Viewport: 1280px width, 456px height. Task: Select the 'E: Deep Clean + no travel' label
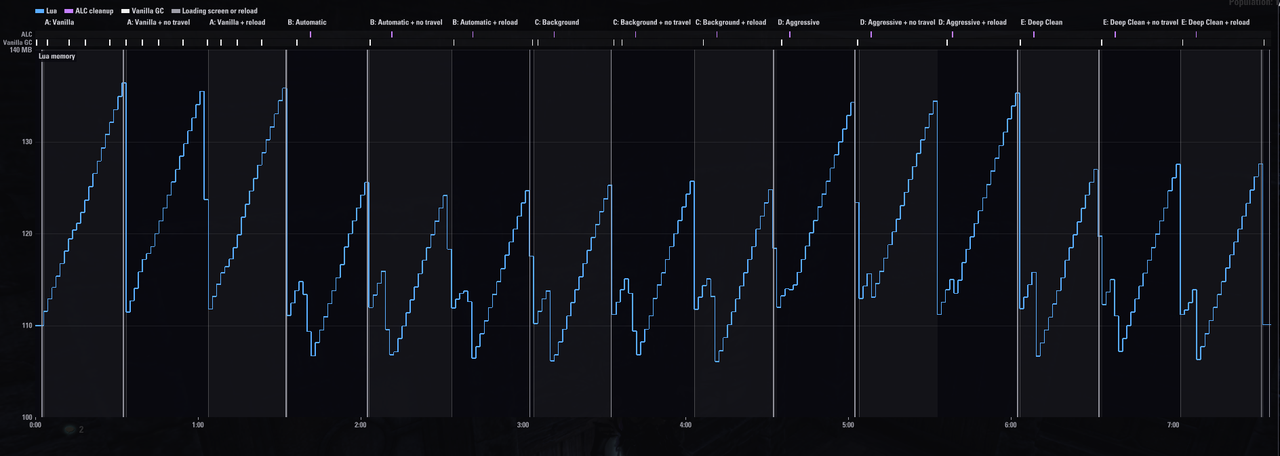click(1141, 21)
